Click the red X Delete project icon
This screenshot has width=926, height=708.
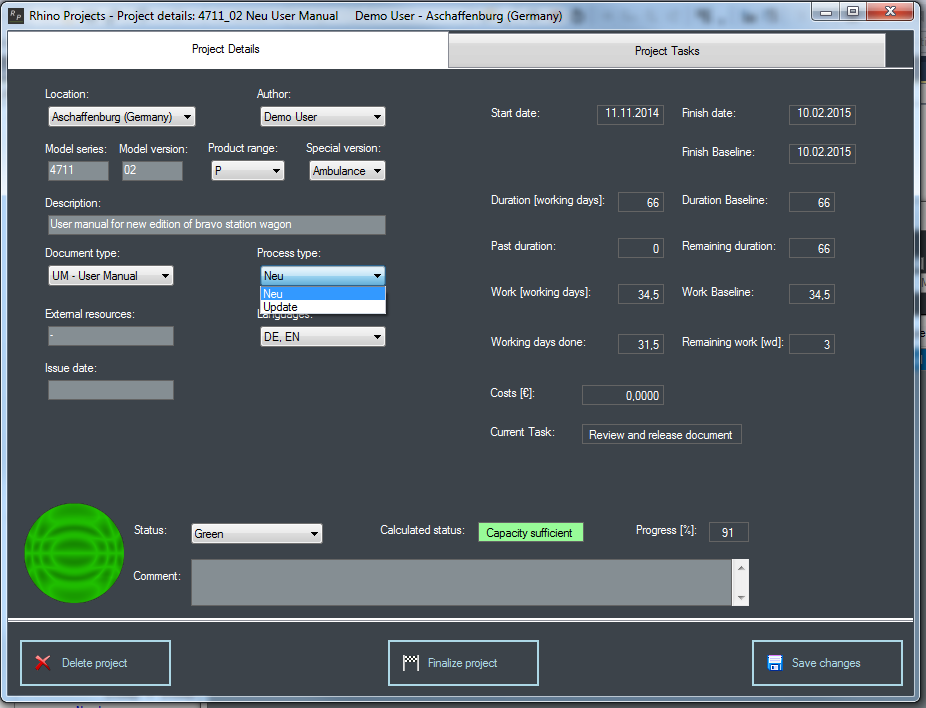(x=42, y=663)
